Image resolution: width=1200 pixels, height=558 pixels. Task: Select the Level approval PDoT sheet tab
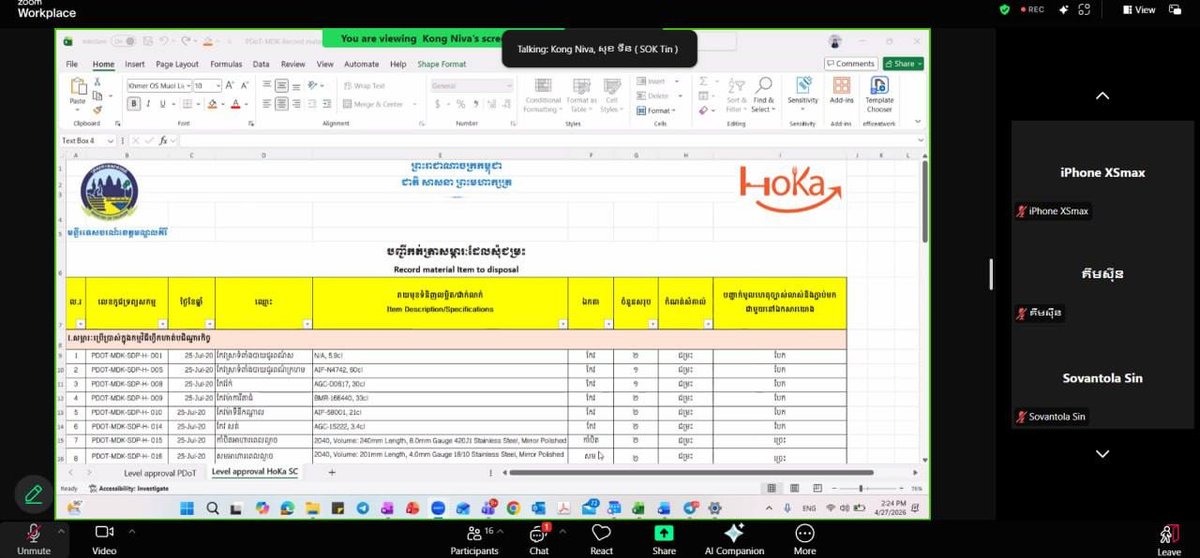[x=160, y=472]
